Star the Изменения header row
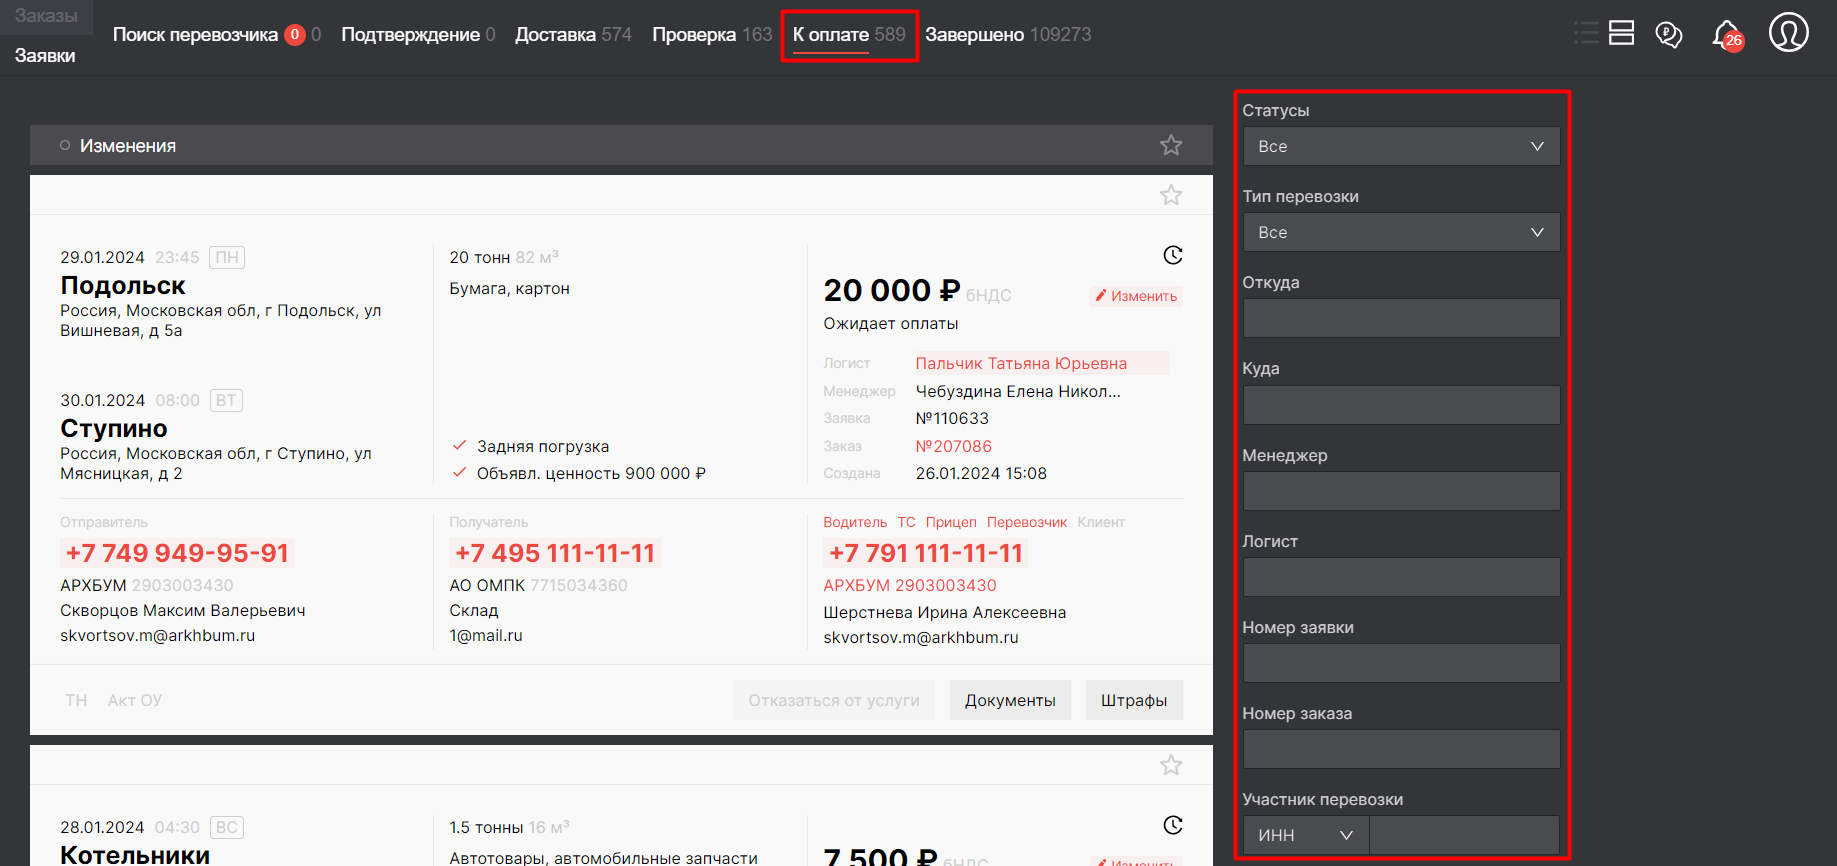1837x866 pixels. tap(1171, 145)
